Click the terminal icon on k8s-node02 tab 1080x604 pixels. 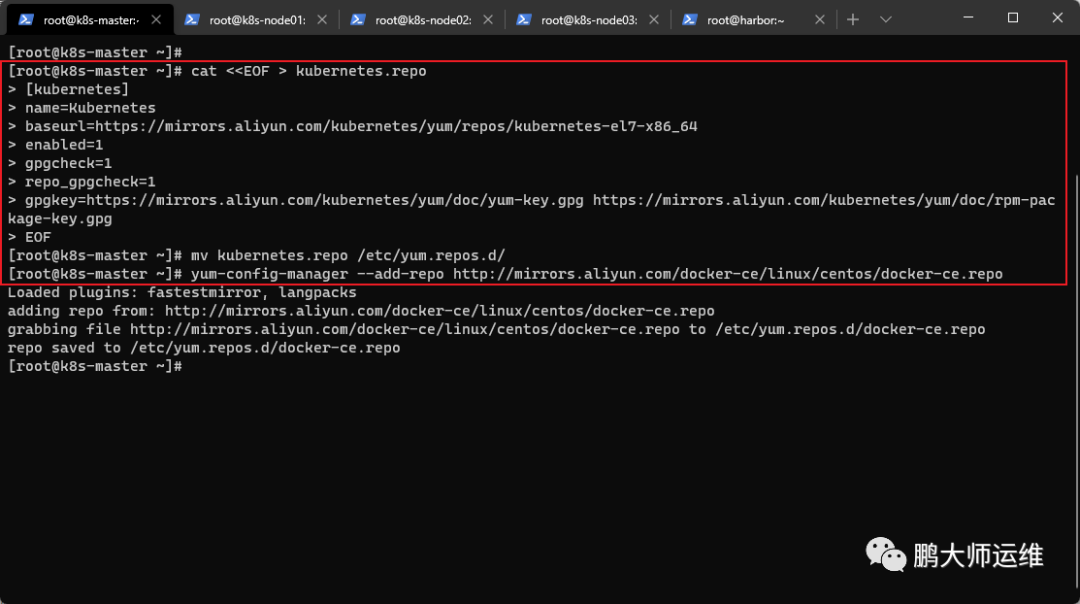click(357, 19)
